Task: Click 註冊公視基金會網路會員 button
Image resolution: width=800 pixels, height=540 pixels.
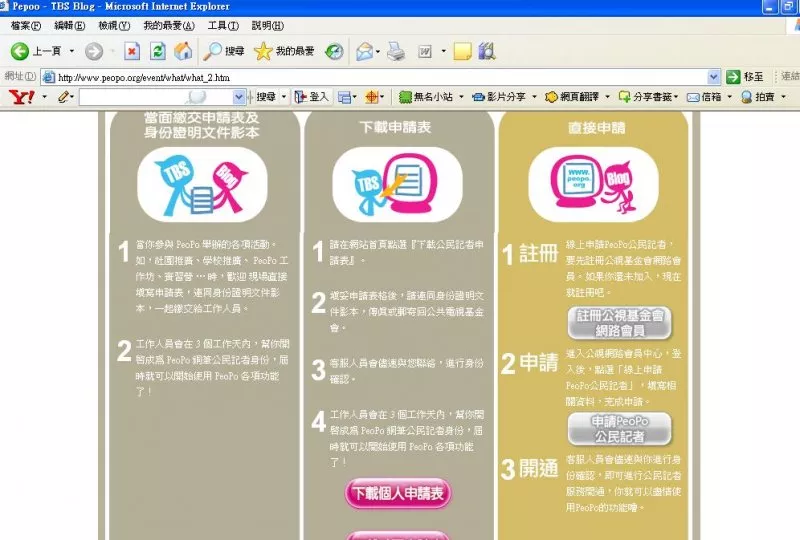Action: click(x=619, y=323)
